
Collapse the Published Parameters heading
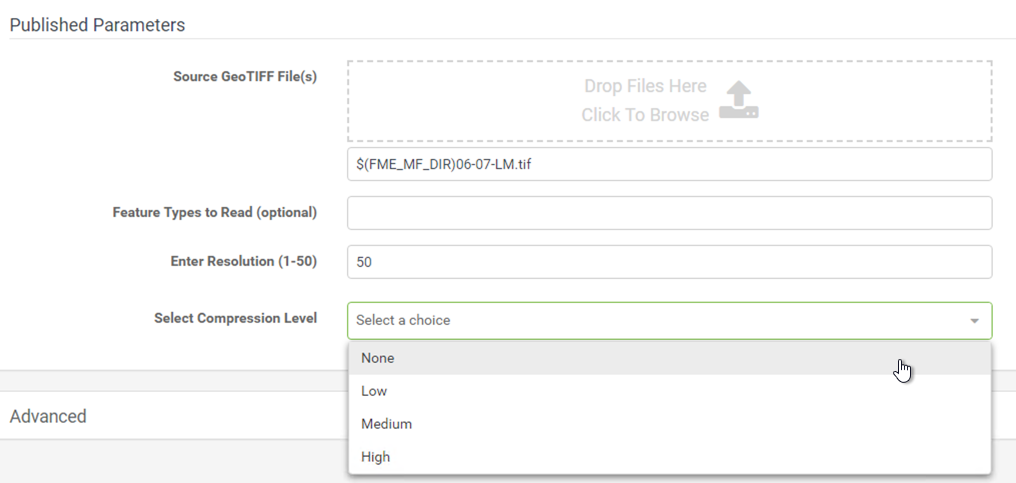tap(97, 25)
